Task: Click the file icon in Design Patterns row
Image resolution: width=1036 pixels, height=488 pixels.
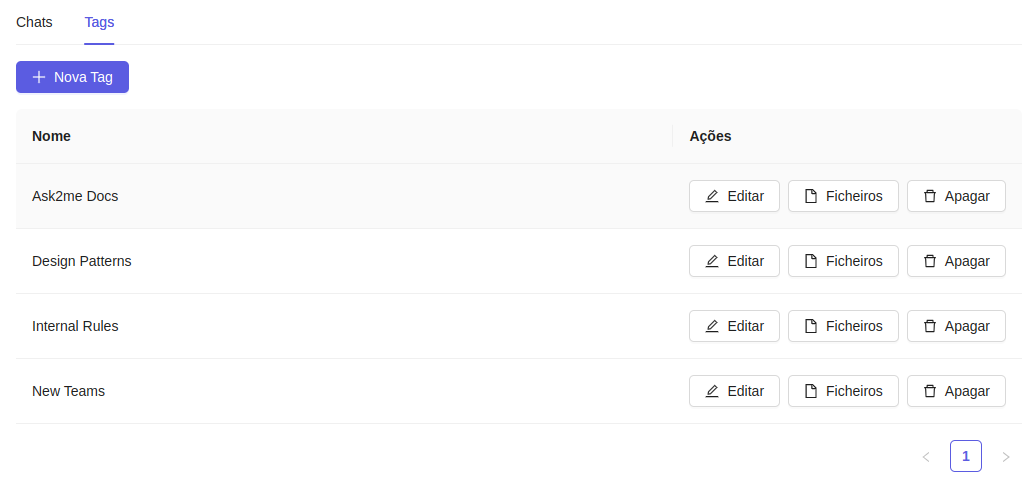Action: click(811, 261)
